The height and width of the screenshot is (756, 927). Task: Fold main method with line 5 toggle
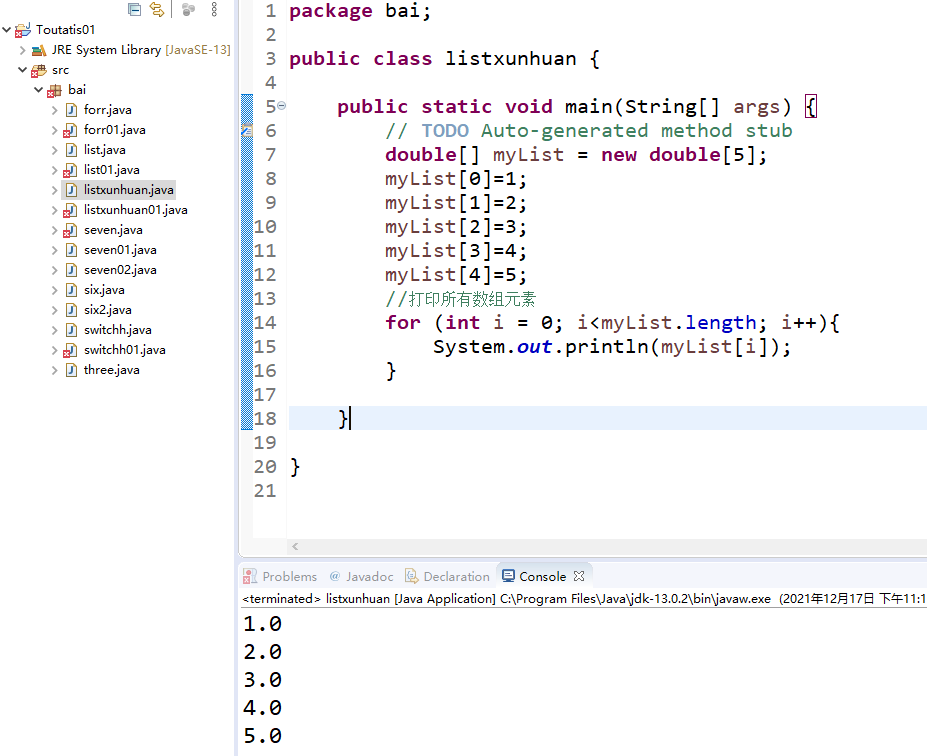[282, 106]
